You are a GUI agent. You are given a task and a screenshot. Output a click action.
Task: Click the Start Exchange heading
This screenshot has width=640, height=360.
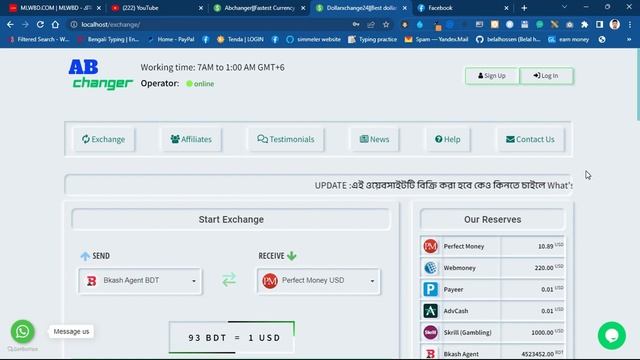pyautogui.click(x=231, y=219)
